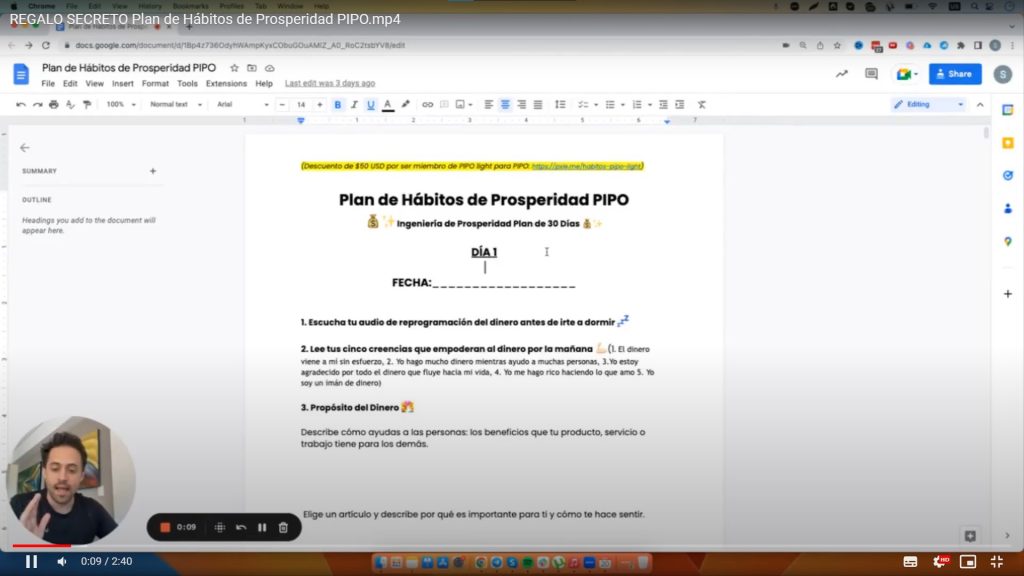Insert a link with the chain icon
The height and width of the screenshot is (576, 1024).
(427, 104)
